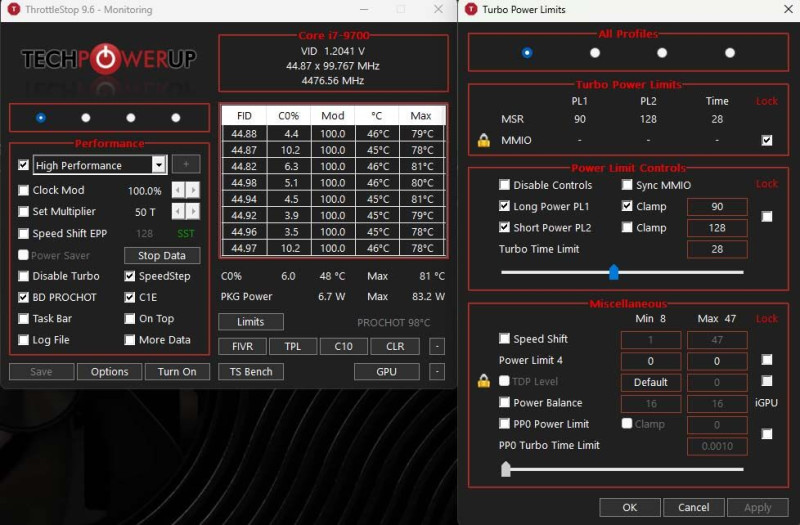Enable Sync MMIO checkbox
The height and width of the screenshot is (525, 800).
point(627,185)
